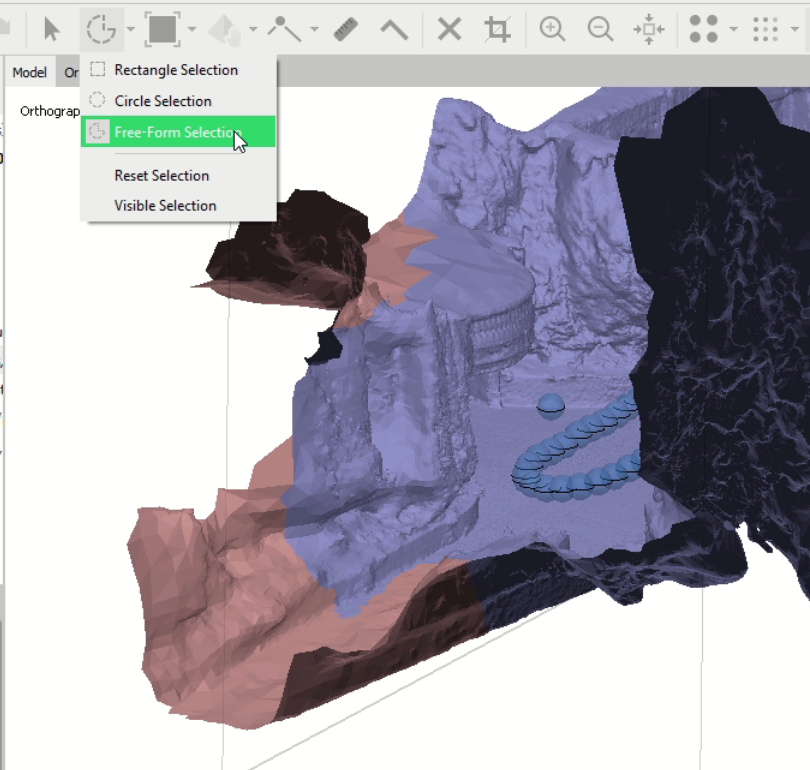Image resolution: width=810 pixels, height=770 pixels.
Task: Click the Zoom In magnifier
Action: click(552, 29)
